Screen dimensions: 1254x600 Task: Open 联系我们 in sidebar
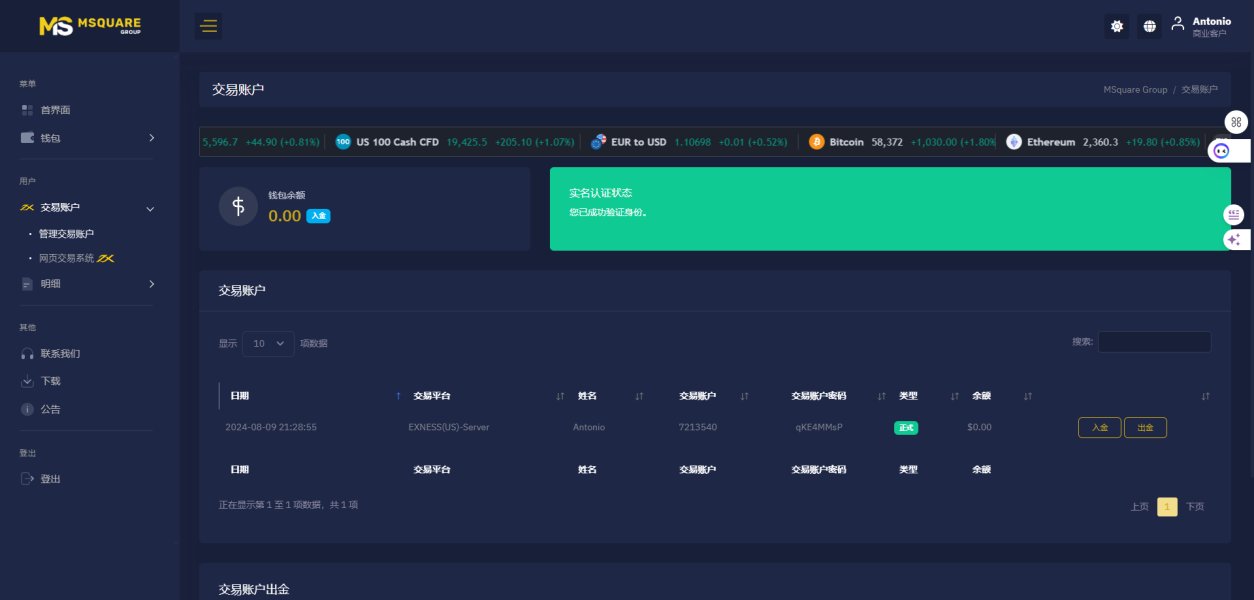click(x=60, y=354)
